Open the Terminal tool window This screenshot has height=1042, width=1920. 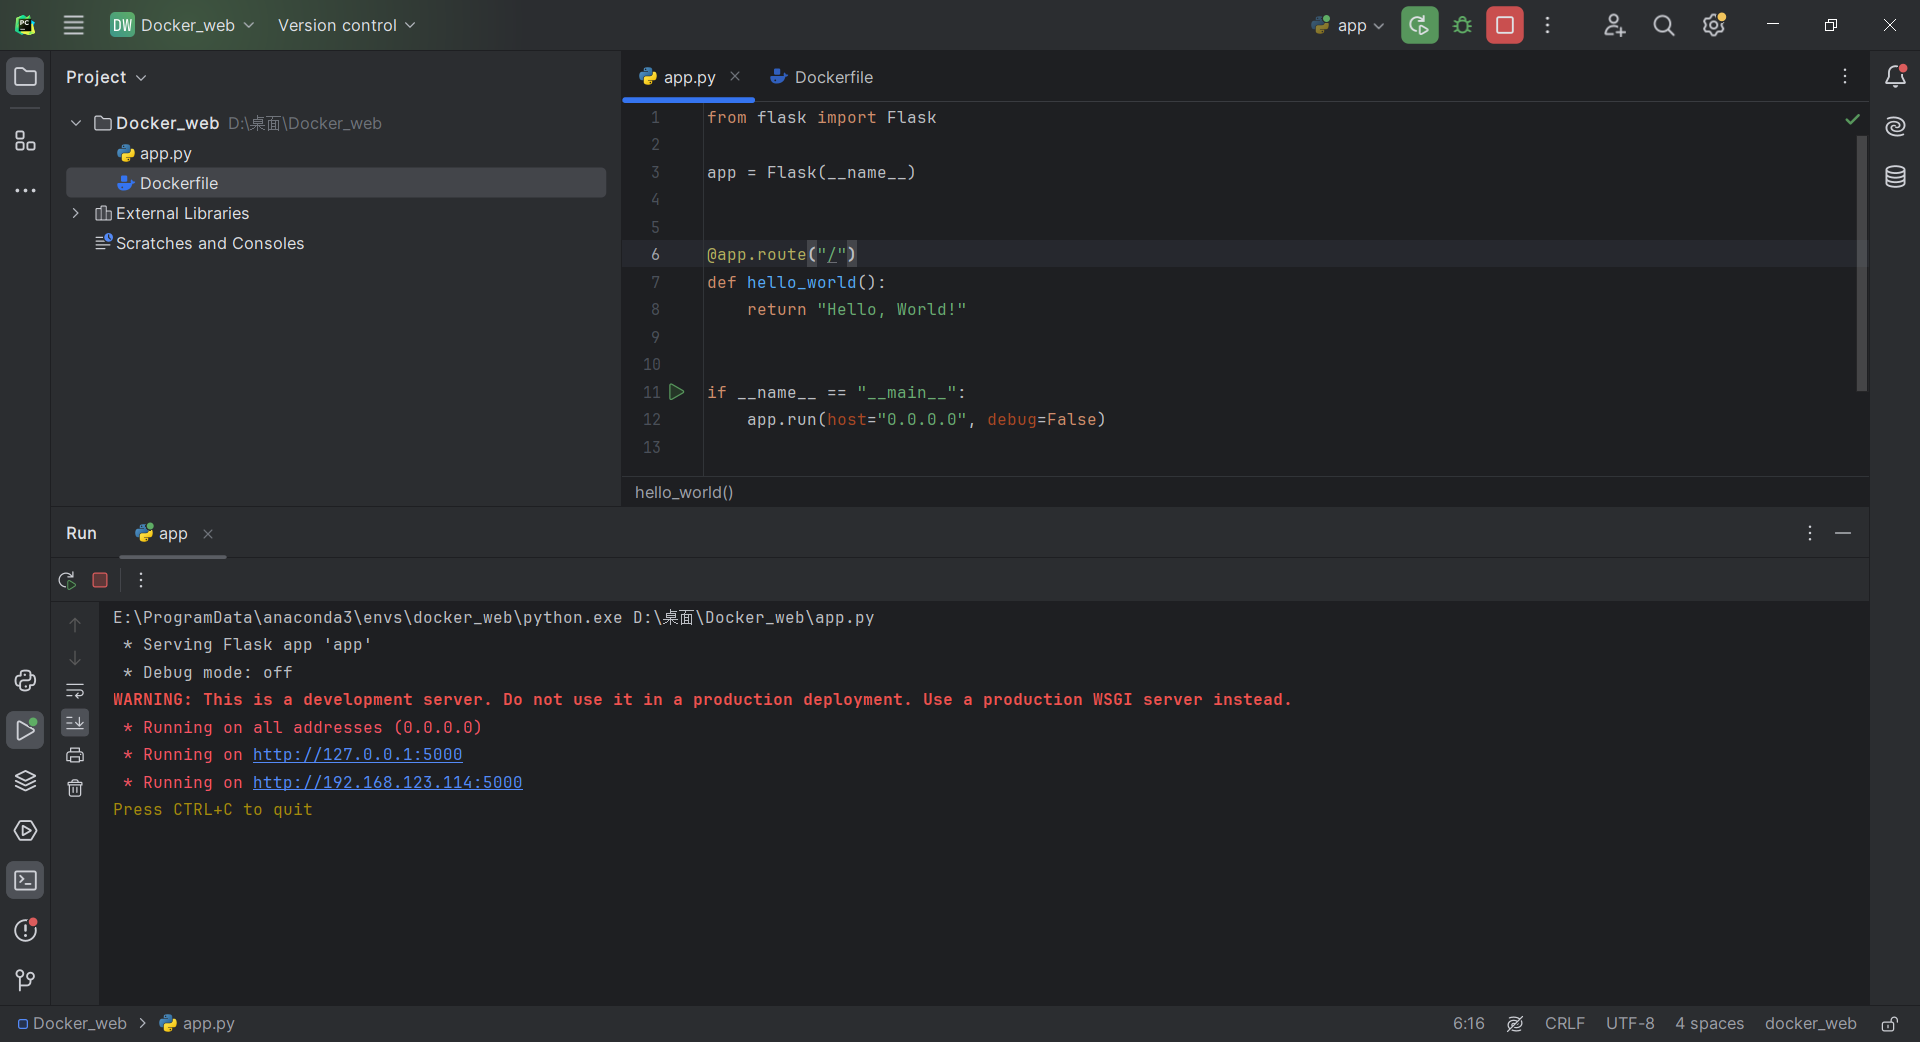25,880
